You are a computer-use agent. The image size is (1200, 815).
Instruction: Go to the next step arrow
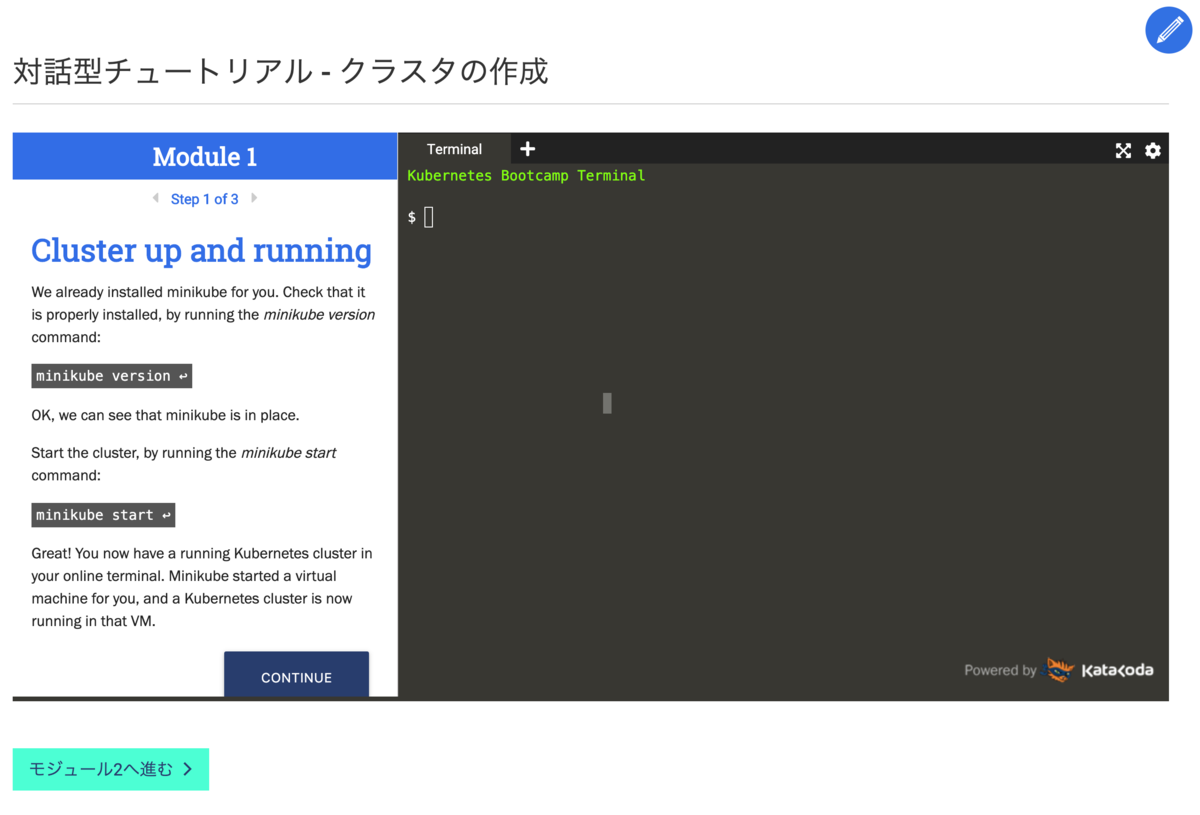click(254, 198)
